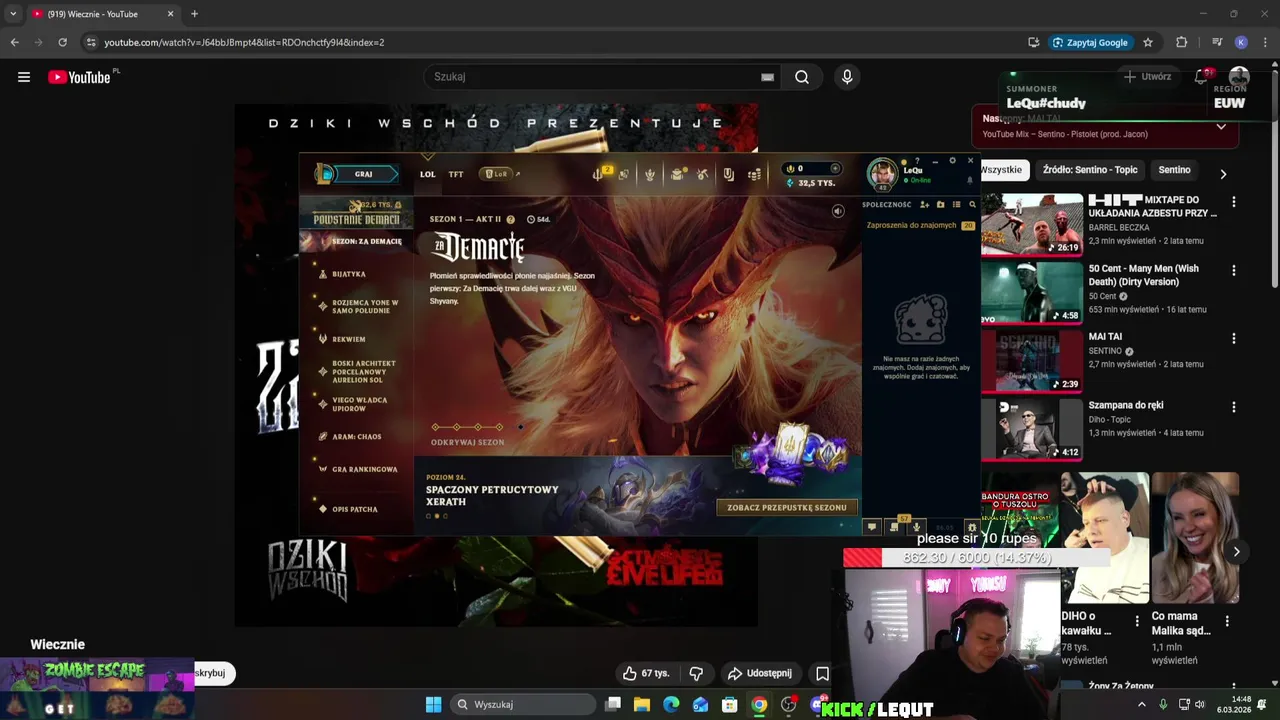Open options for HIT MIXTAPE video
1280x720 pixels.
click(x=1233, y=201)
